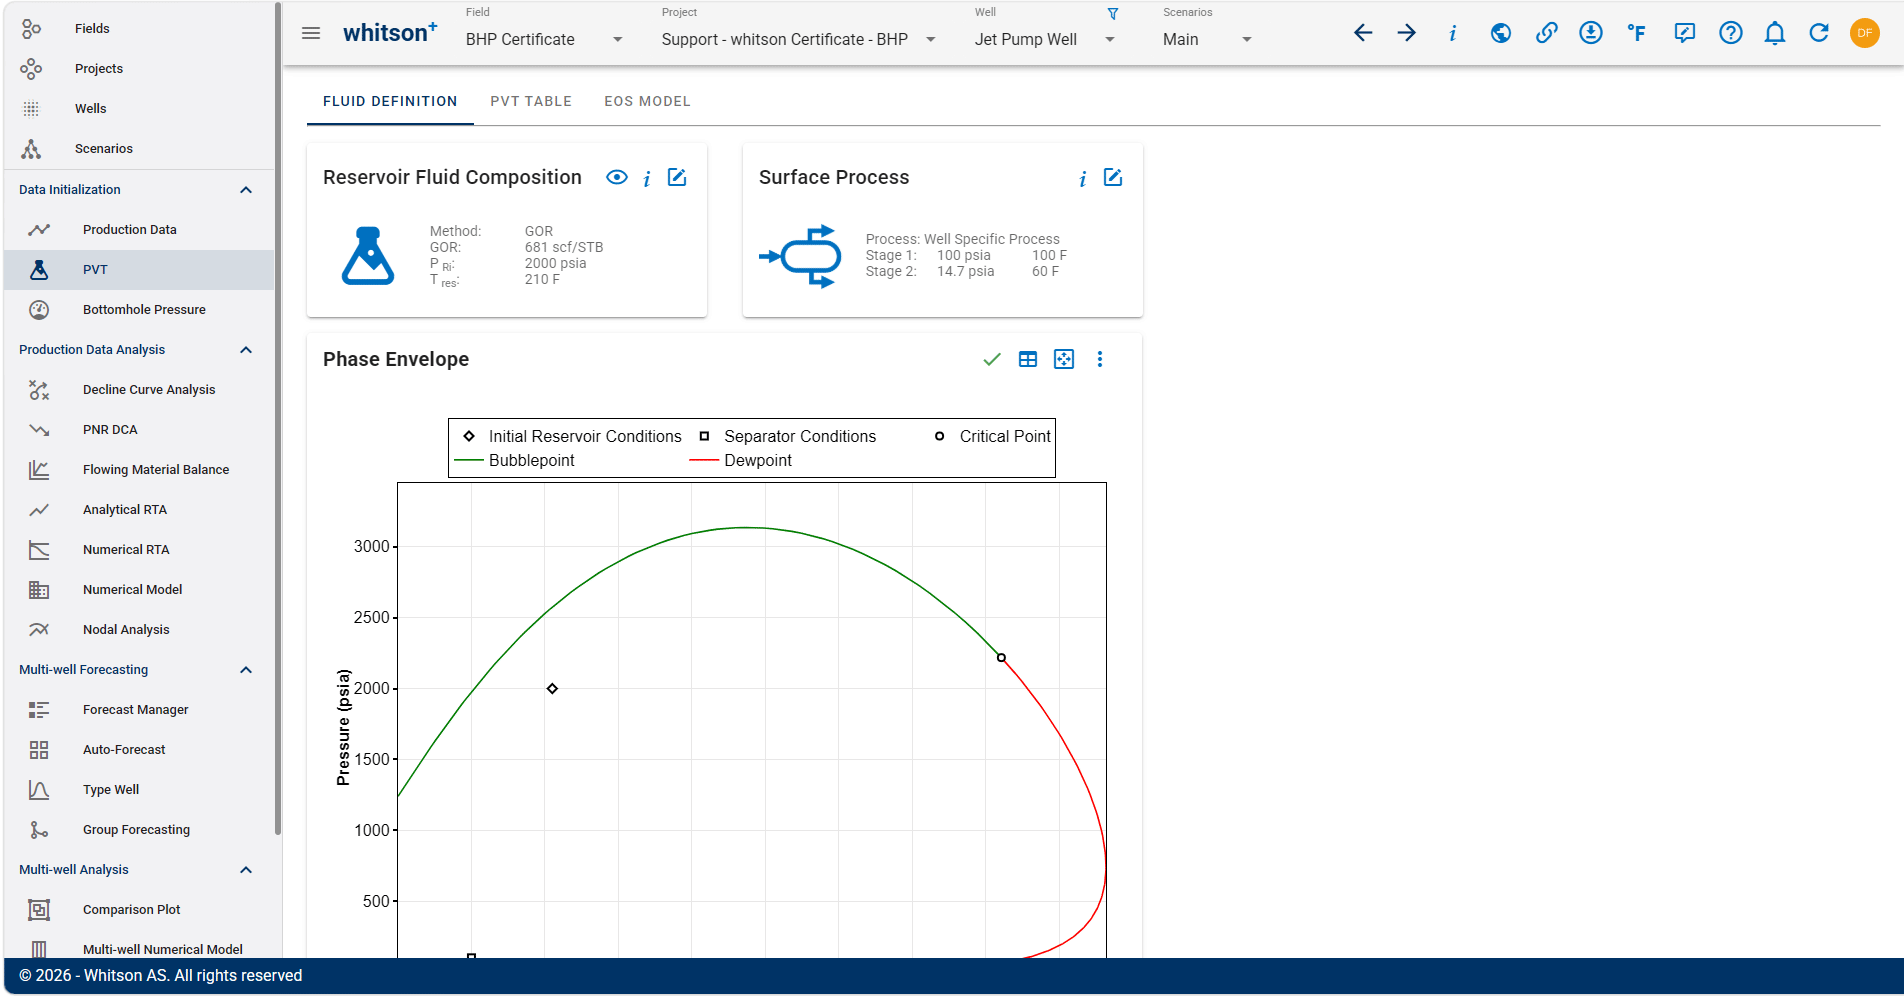Click the back arrow in top toolbar
This screenshot has width=1904, height=997.
pos(1362,33)
